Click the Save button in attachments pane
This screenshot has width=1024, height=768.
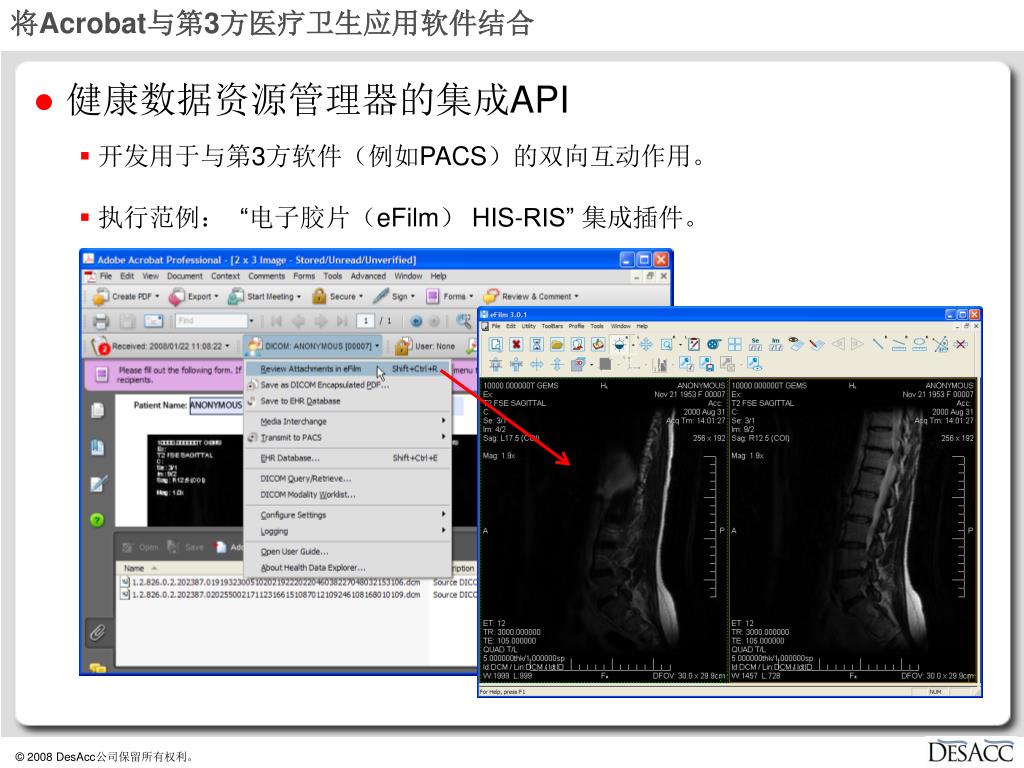pos(187,547)
